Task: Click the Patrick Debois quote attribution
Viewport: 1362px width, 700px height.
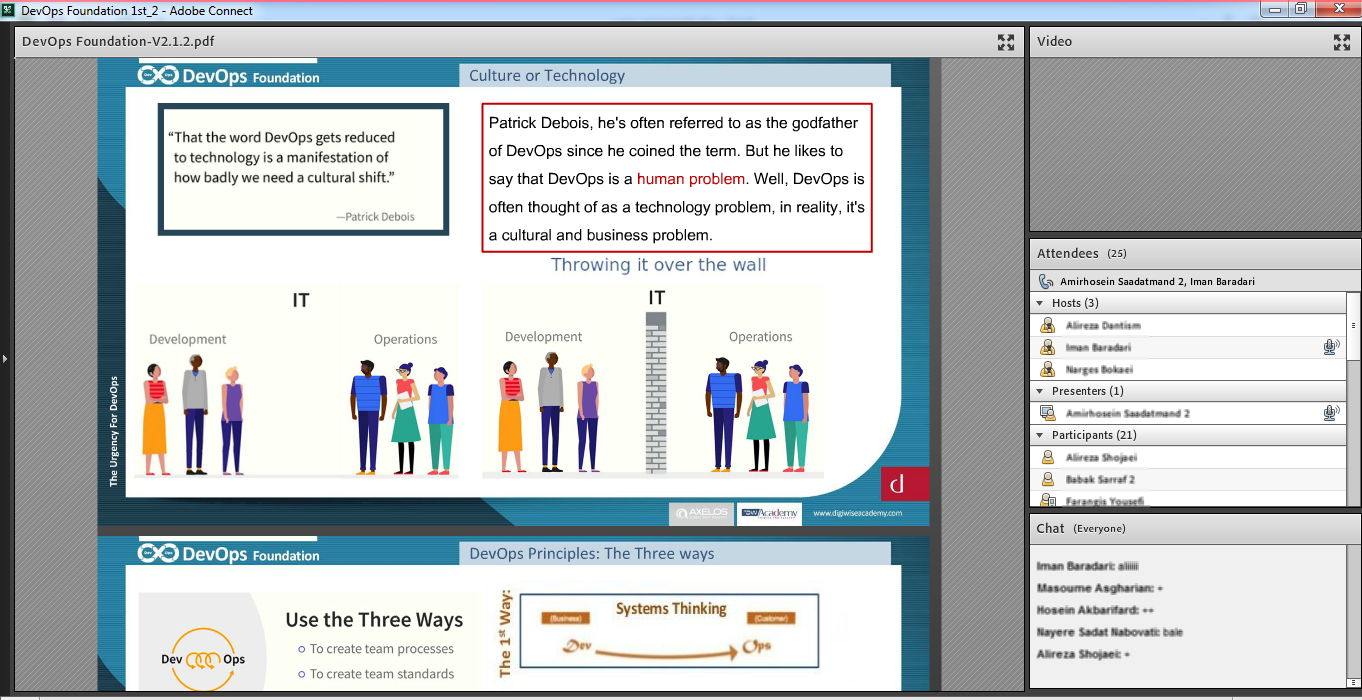Action: point(375,216)
